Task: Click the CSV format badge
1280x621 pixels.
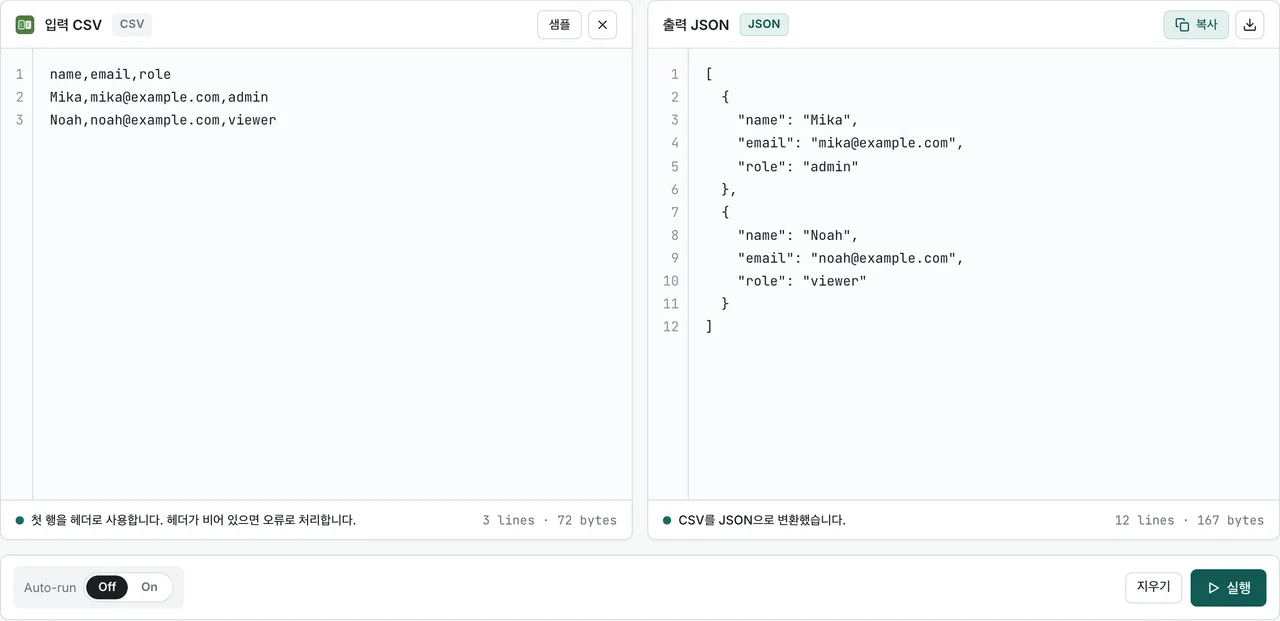Action: click(132, 24)
